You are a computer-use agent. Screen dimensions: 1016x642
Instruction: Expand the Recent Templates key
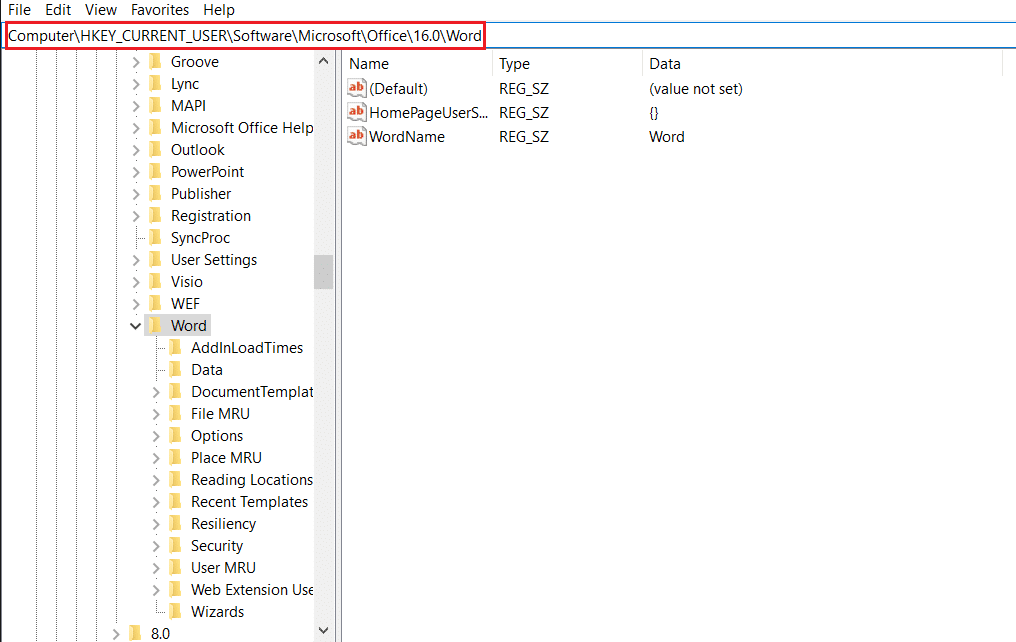(x=156, y=502)
